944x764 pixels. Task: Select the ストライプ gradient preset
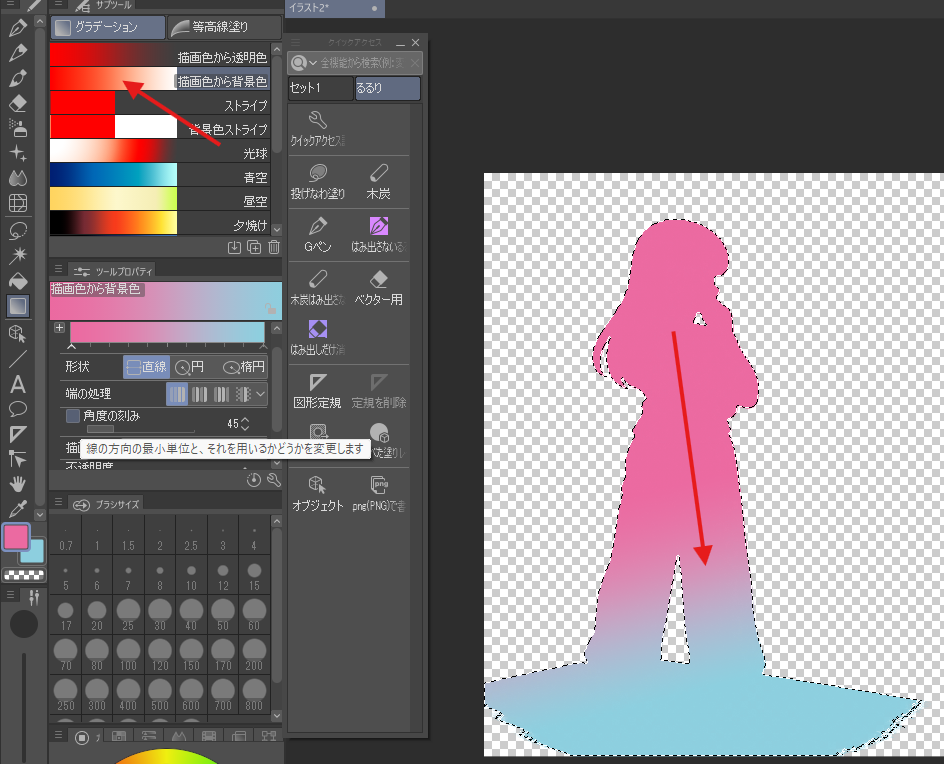click(160, 105)
